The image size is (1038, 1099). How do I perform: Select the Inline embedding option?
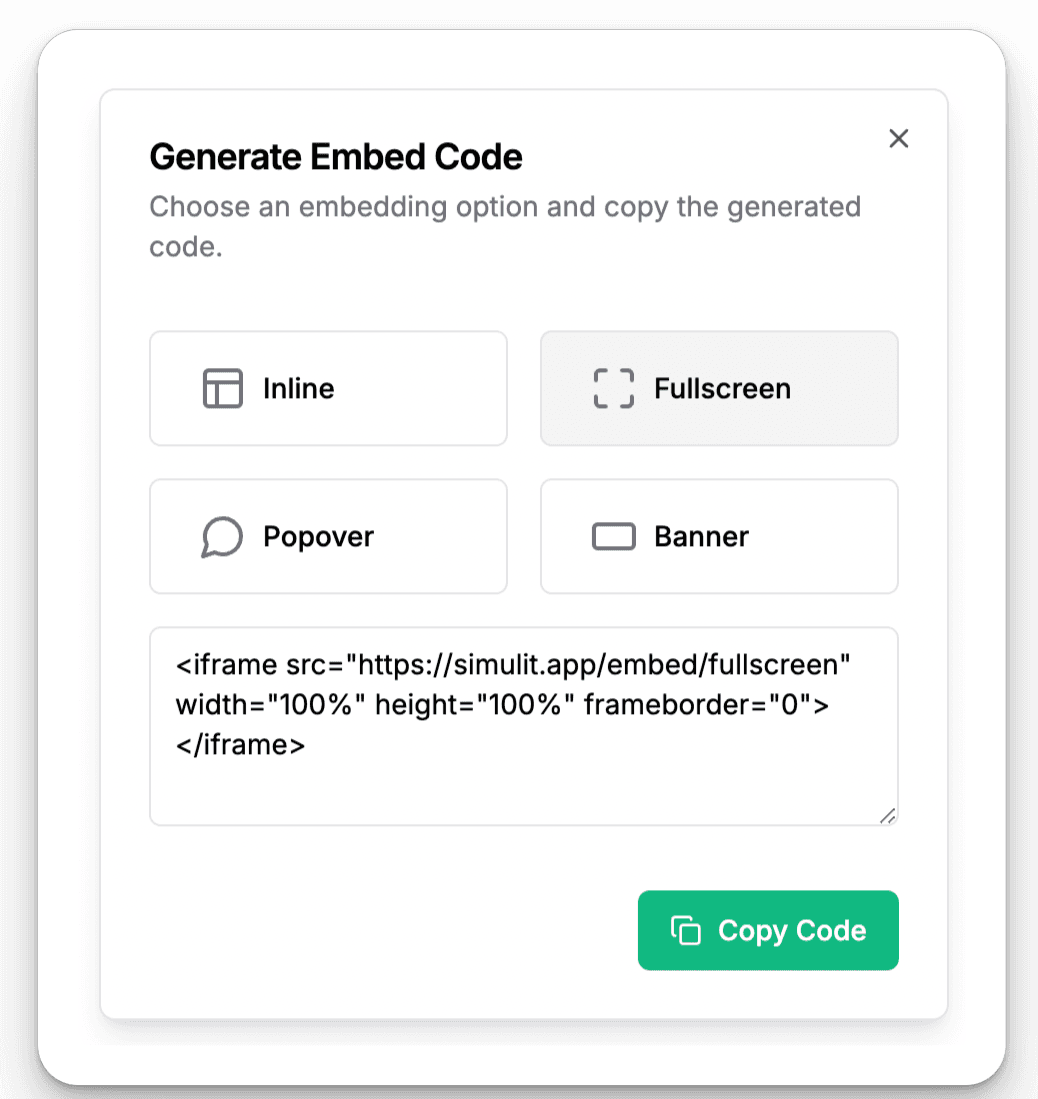pos(328,389)
